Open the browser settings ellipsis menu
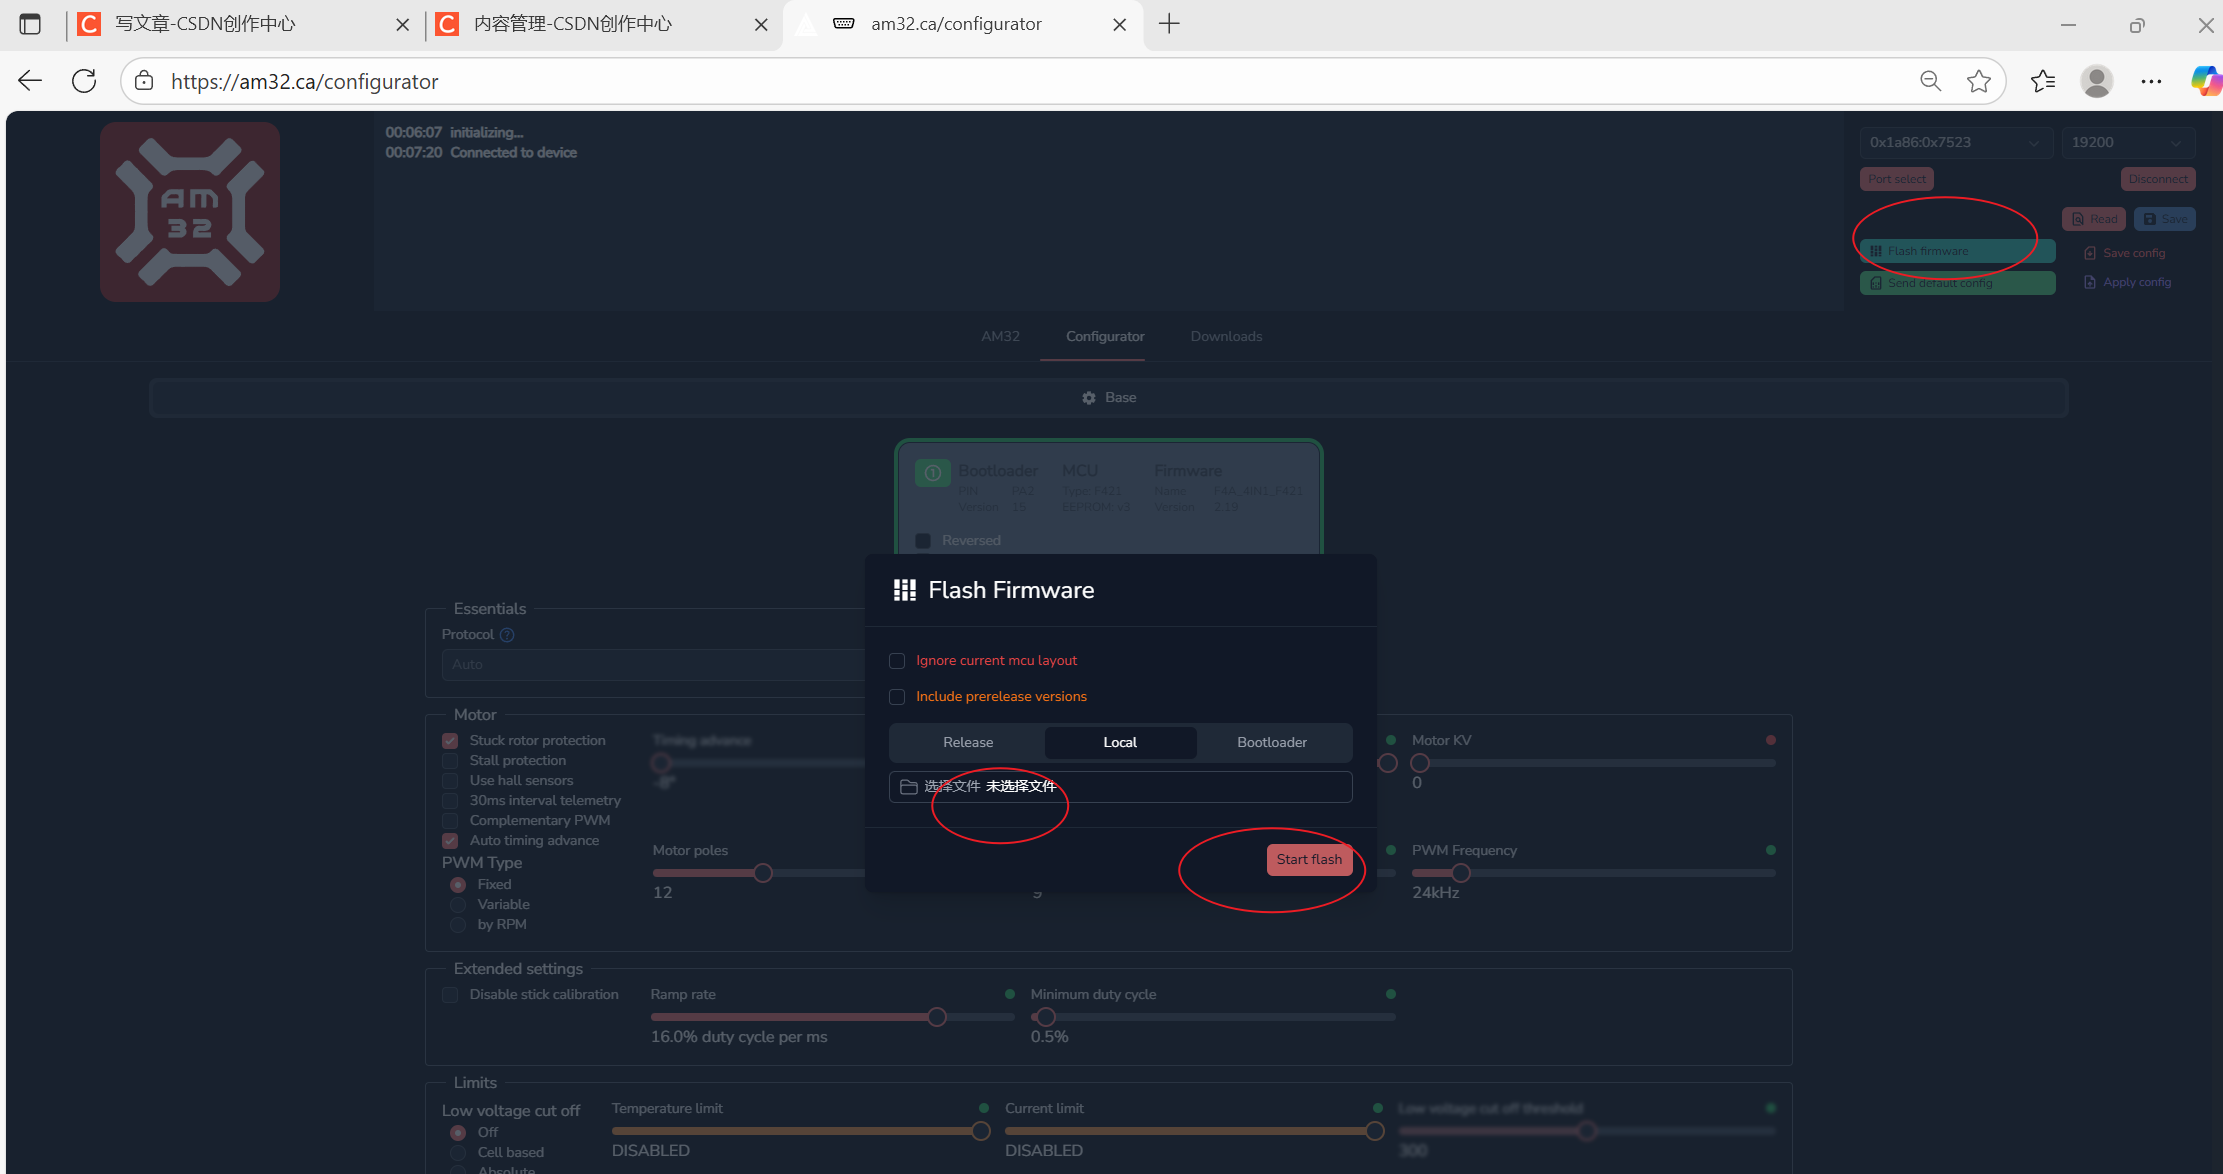2223x1174 pixels. point(2151,81)
